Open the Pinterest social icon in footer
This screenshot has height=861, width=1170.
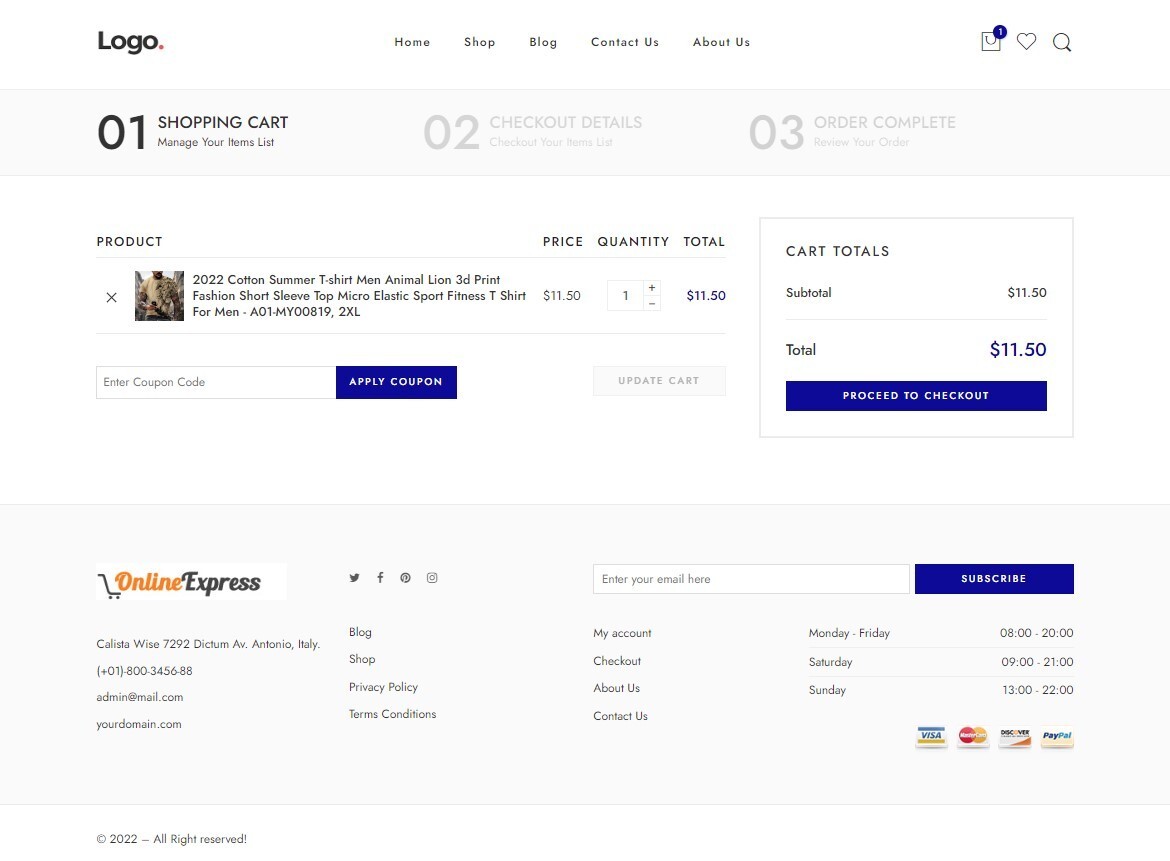pos(405,577)
